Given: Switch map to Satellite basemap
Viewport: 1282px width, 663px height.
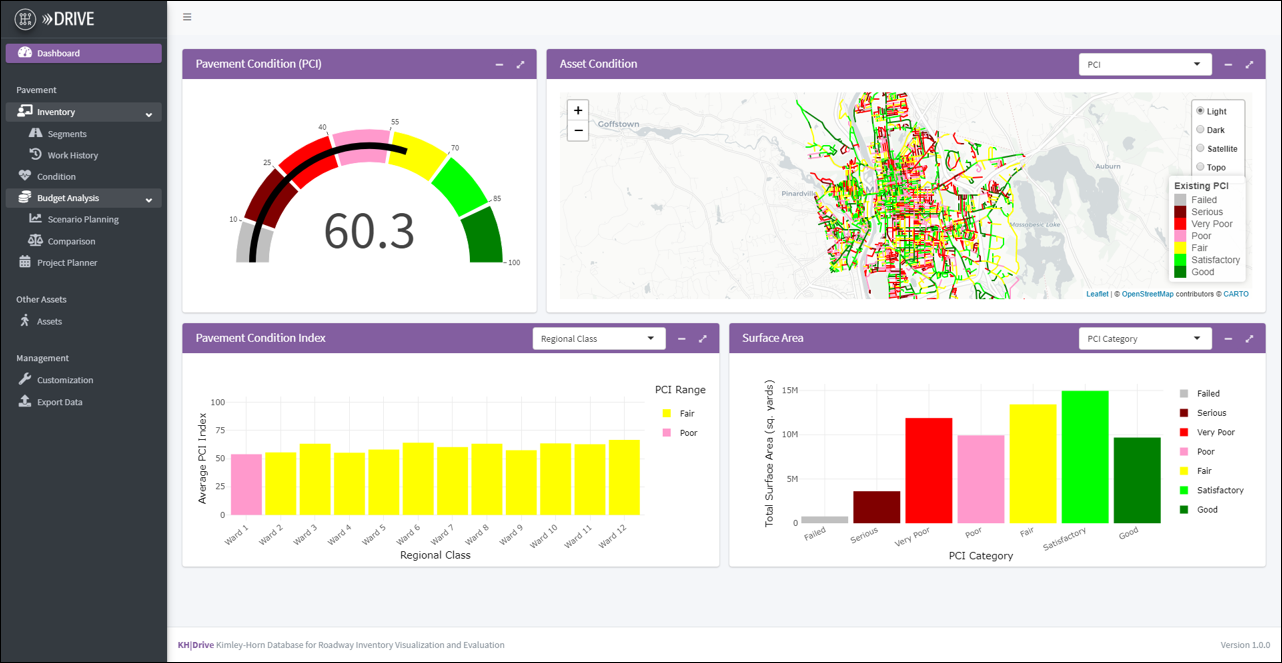Looking at the screenshot, I should (1200, 148).
